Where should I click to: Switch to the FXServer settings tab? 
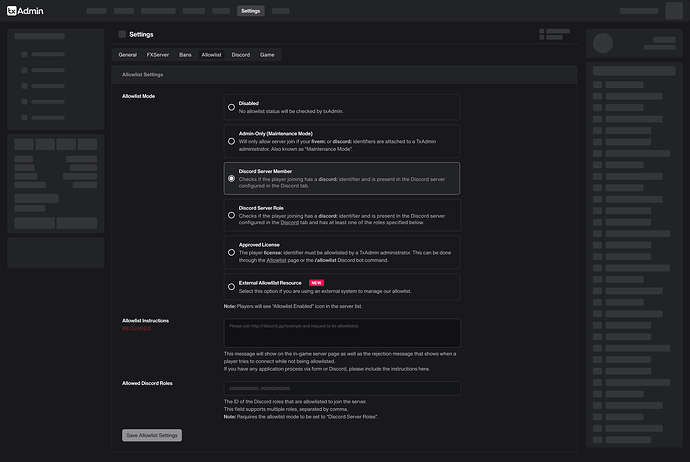pyautogui.click(x=158, y=55)
